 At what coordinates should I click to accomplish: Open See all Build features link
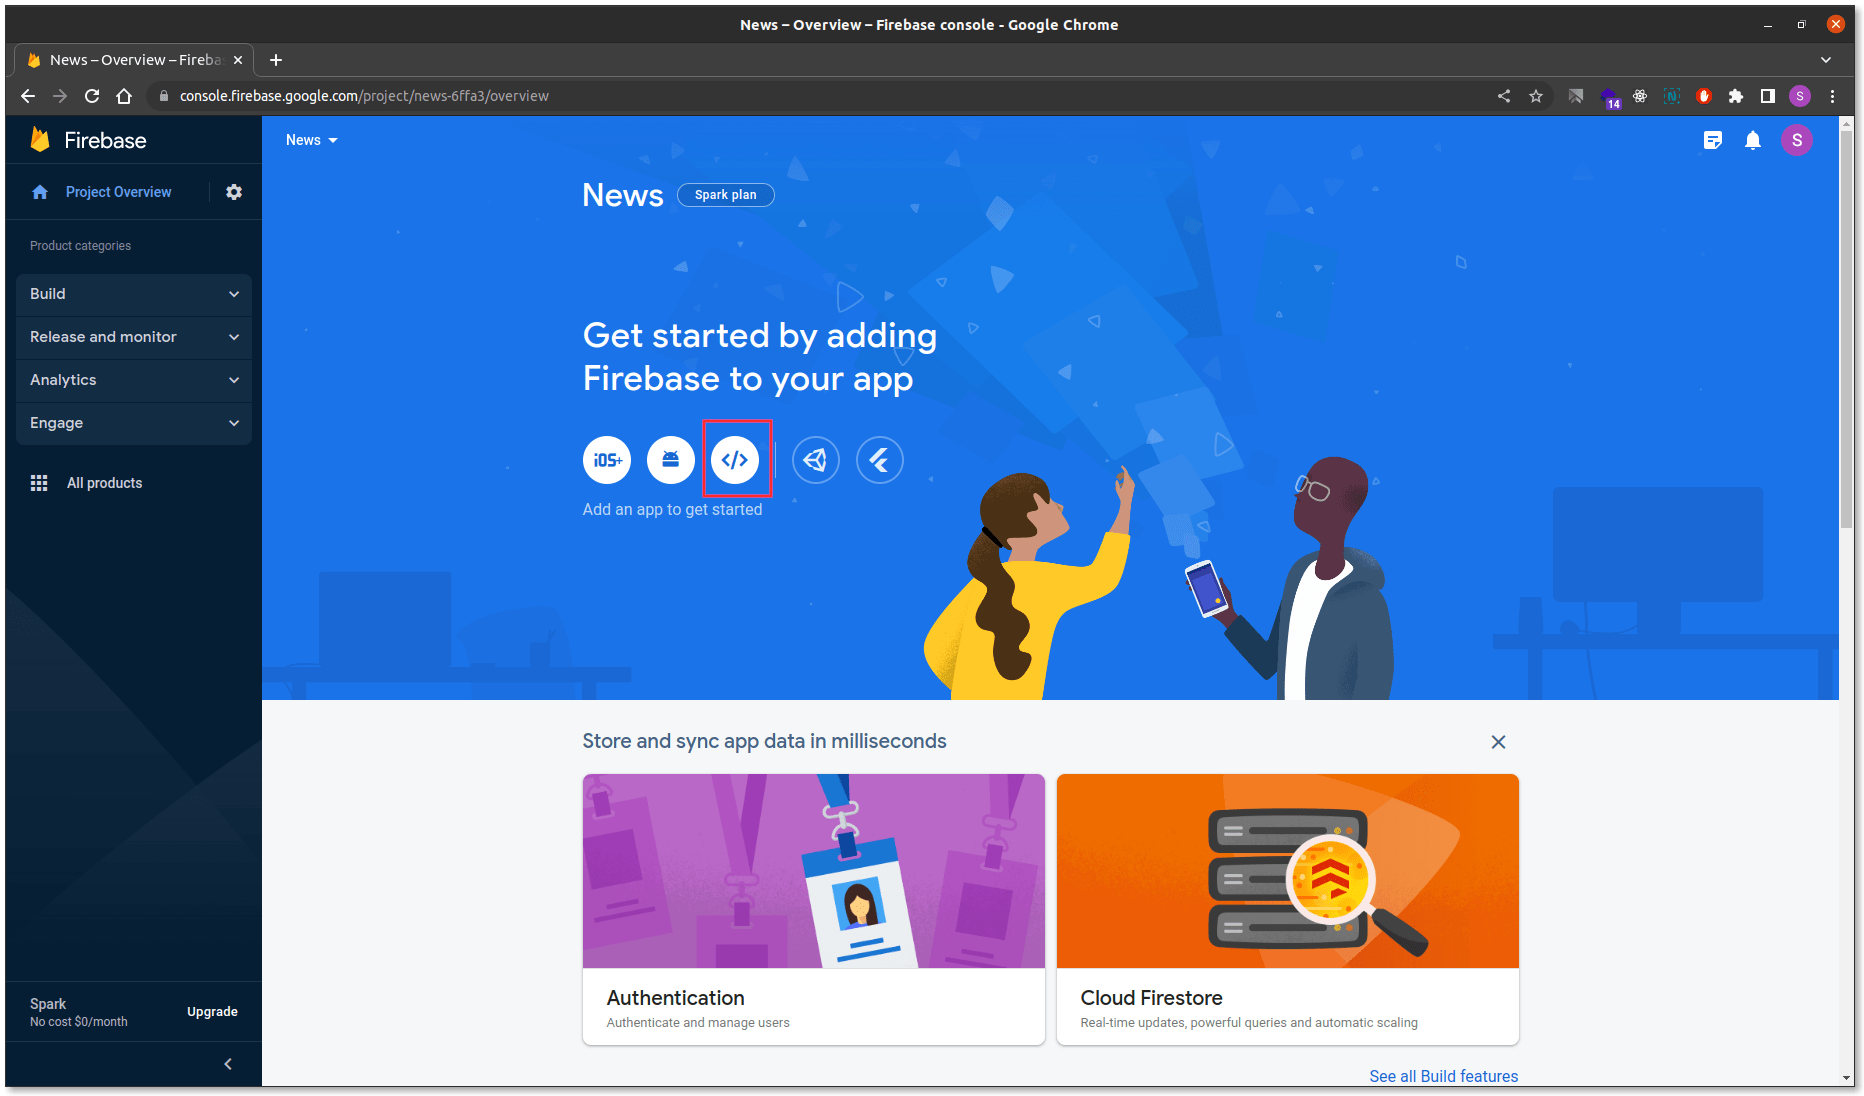[1443, 1076]
